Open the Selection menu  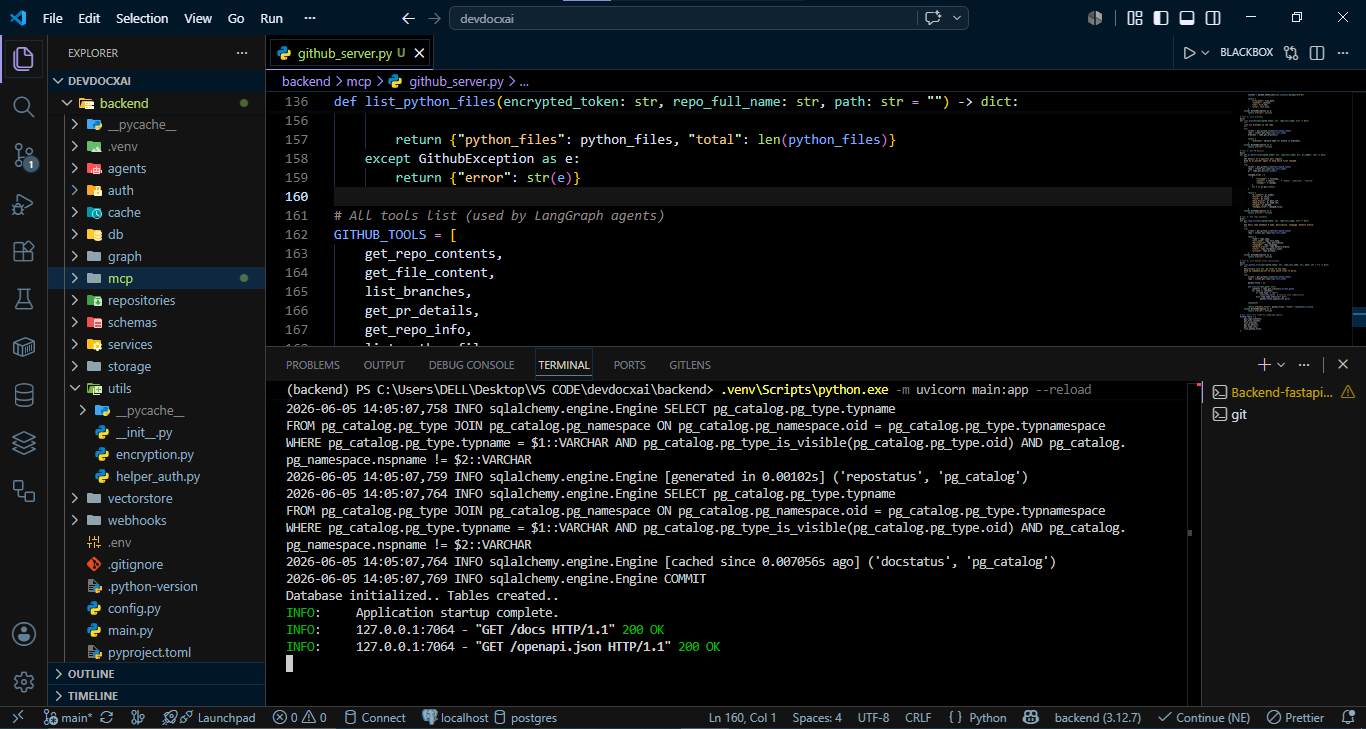pos(142,18)
